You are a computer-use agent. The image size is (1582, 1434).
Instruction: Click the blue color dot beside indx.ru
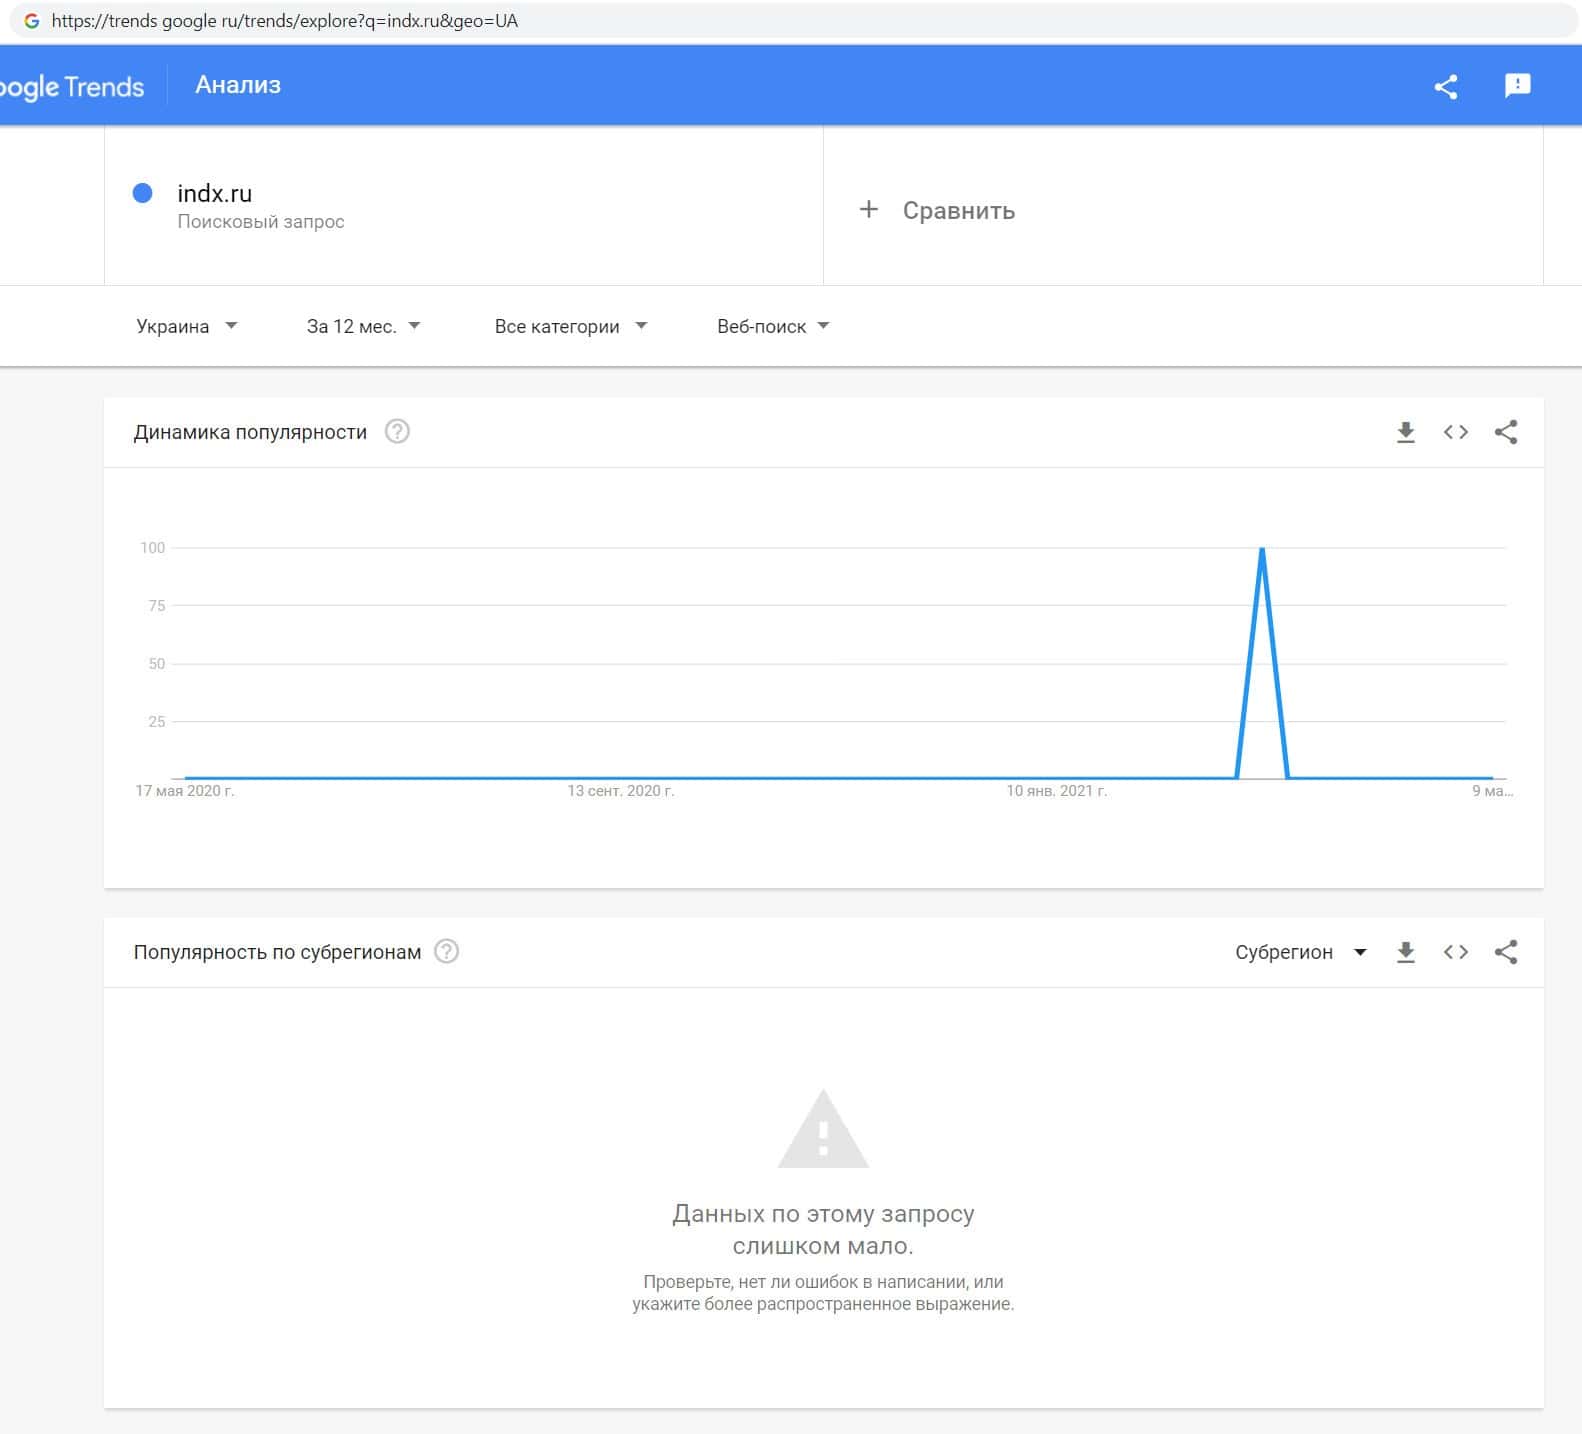click(x=143, y=193)
